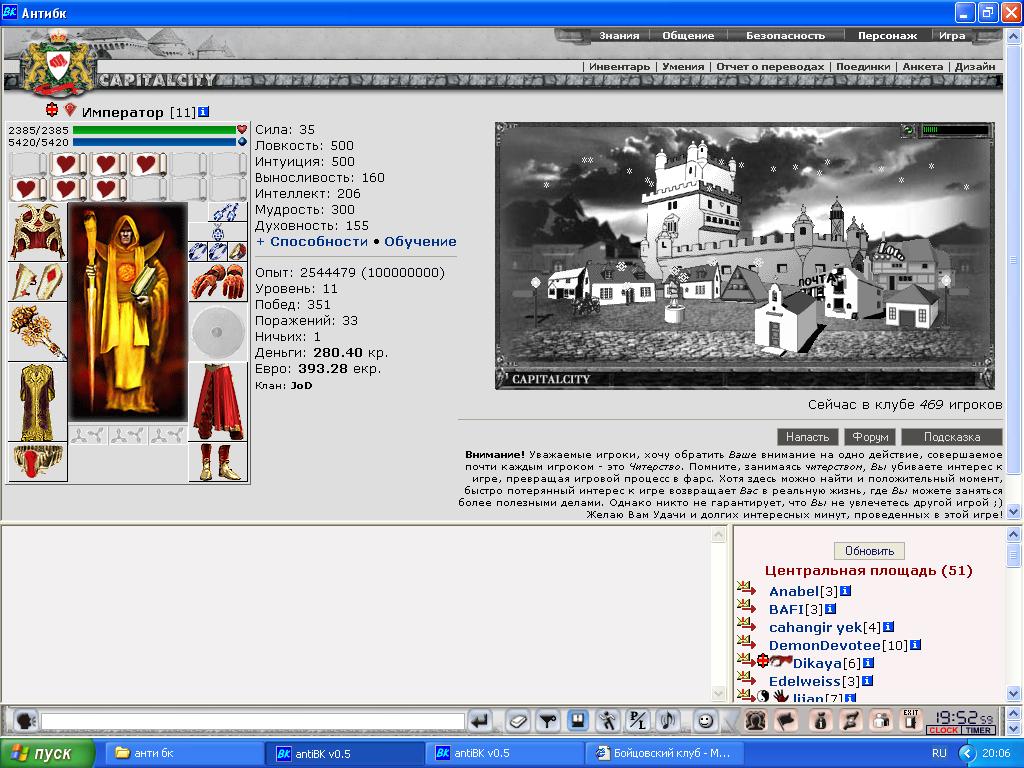Screen dimensions: 1024x768
Task: Open info icon next to DemonDevotee
Action: click(x=916, y=645)
